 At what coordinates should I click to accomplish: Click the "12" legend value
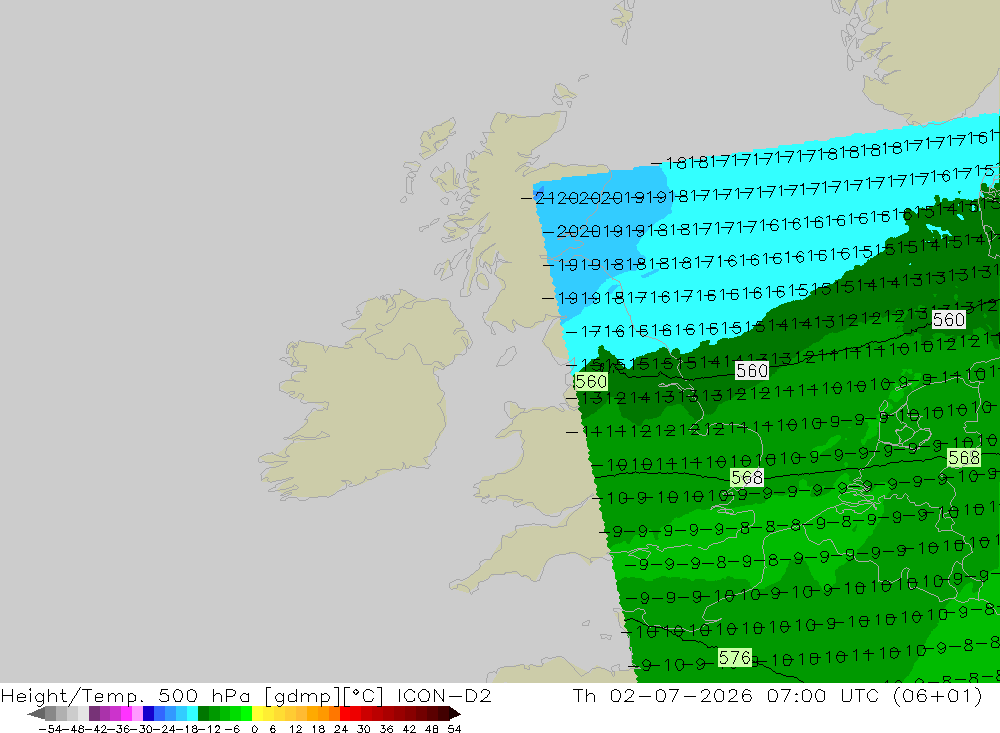pos(296,729)
